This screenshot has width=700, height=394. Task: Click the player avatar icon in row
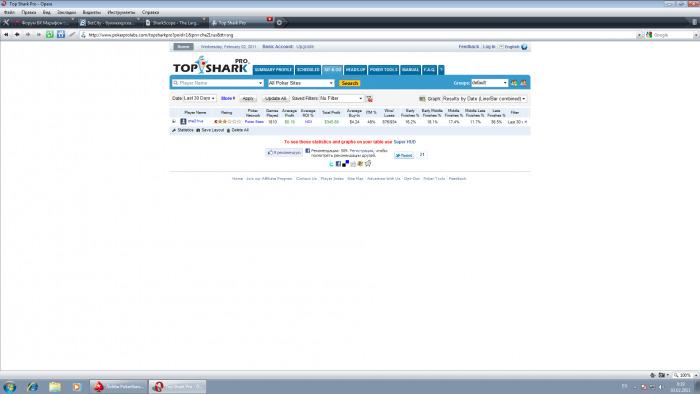(183, 121)
